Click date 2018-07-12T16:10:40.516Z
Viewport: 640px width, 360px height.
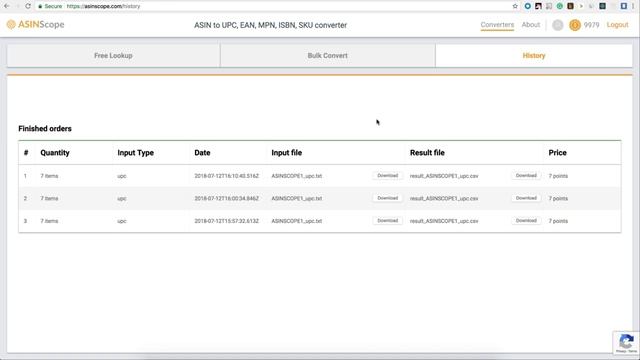click(227, 176)
